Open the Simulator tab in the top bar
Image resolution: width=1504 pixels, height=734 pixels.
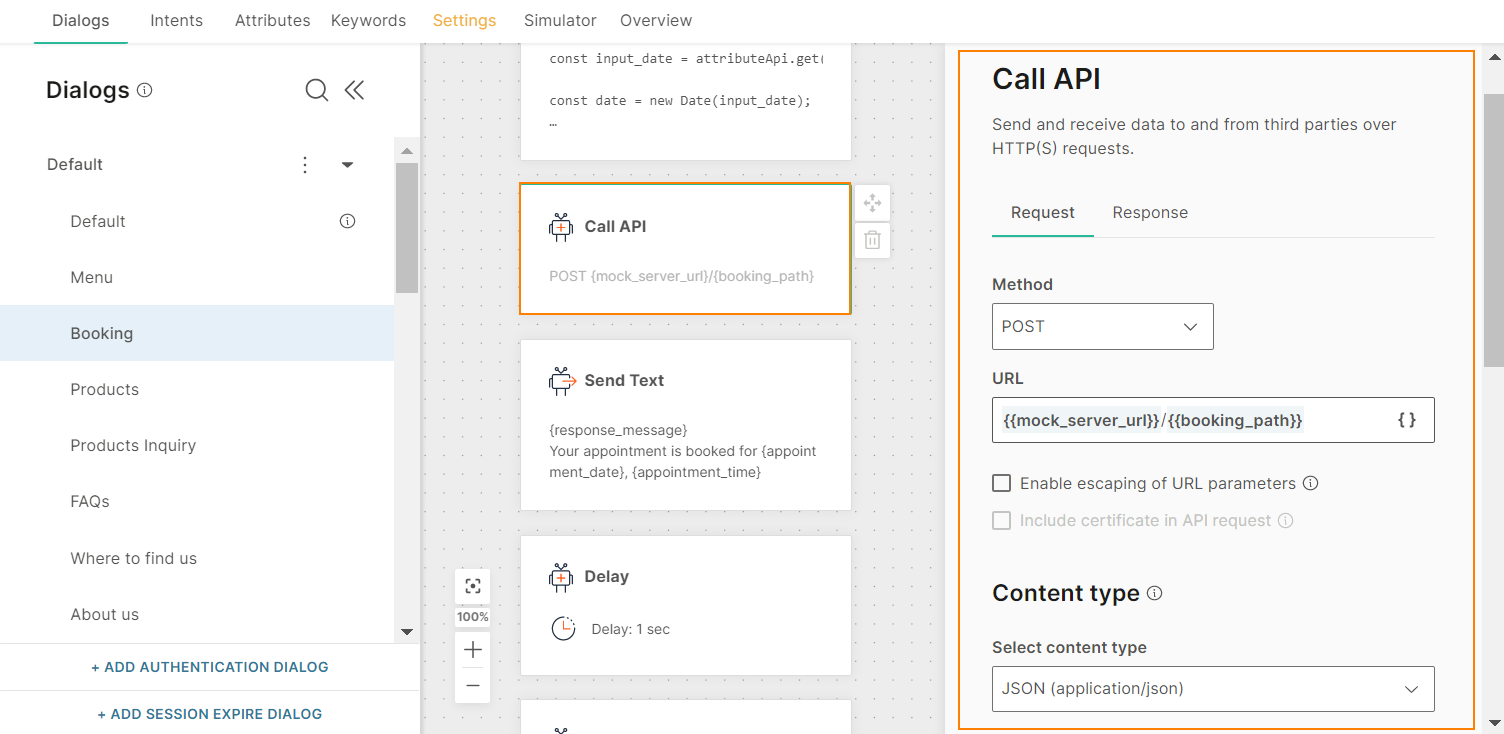point(560,20)
